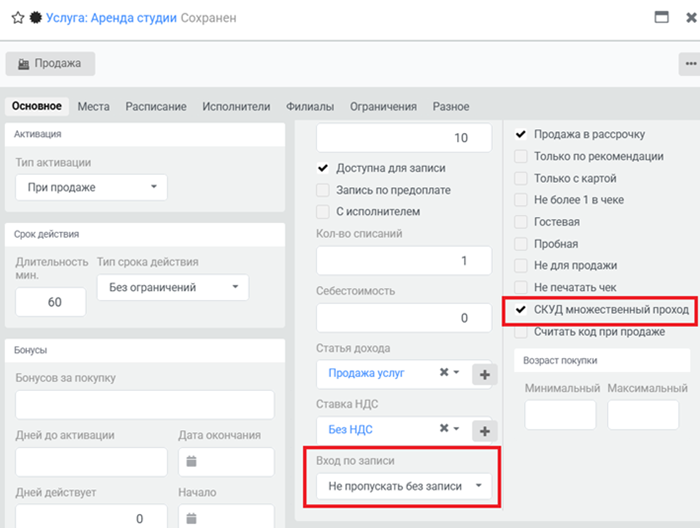
Task: Switch to the Основное tab
Action: tap(37, 106)
